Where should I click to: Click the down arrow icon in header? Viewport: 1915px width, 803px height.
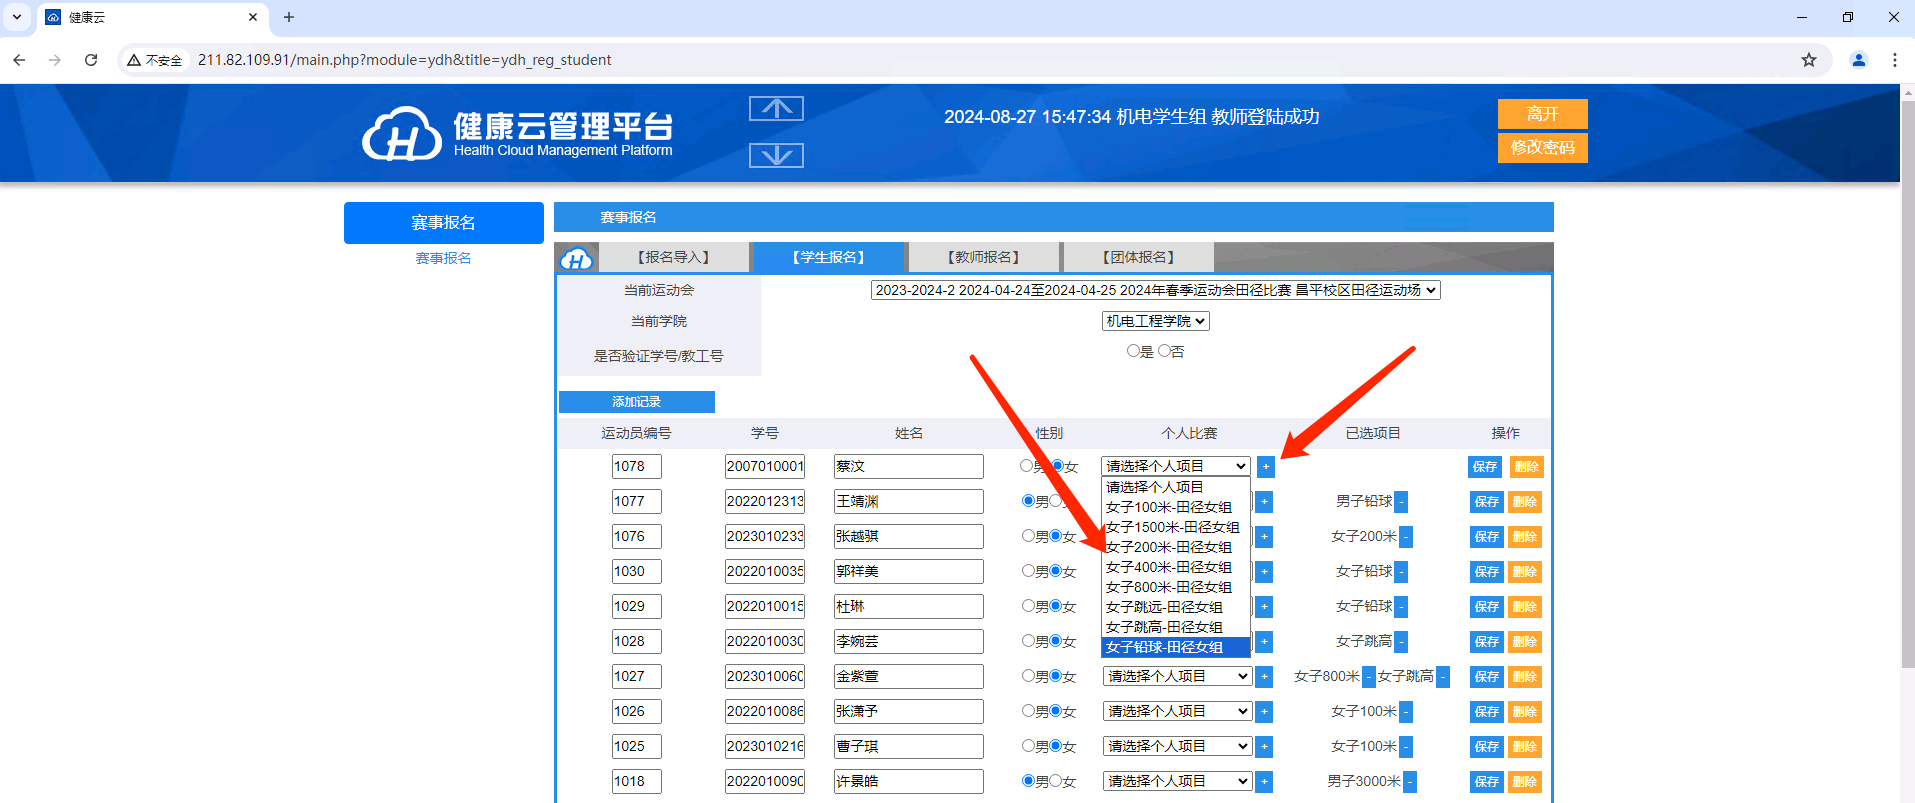click(x=776, y=156)
